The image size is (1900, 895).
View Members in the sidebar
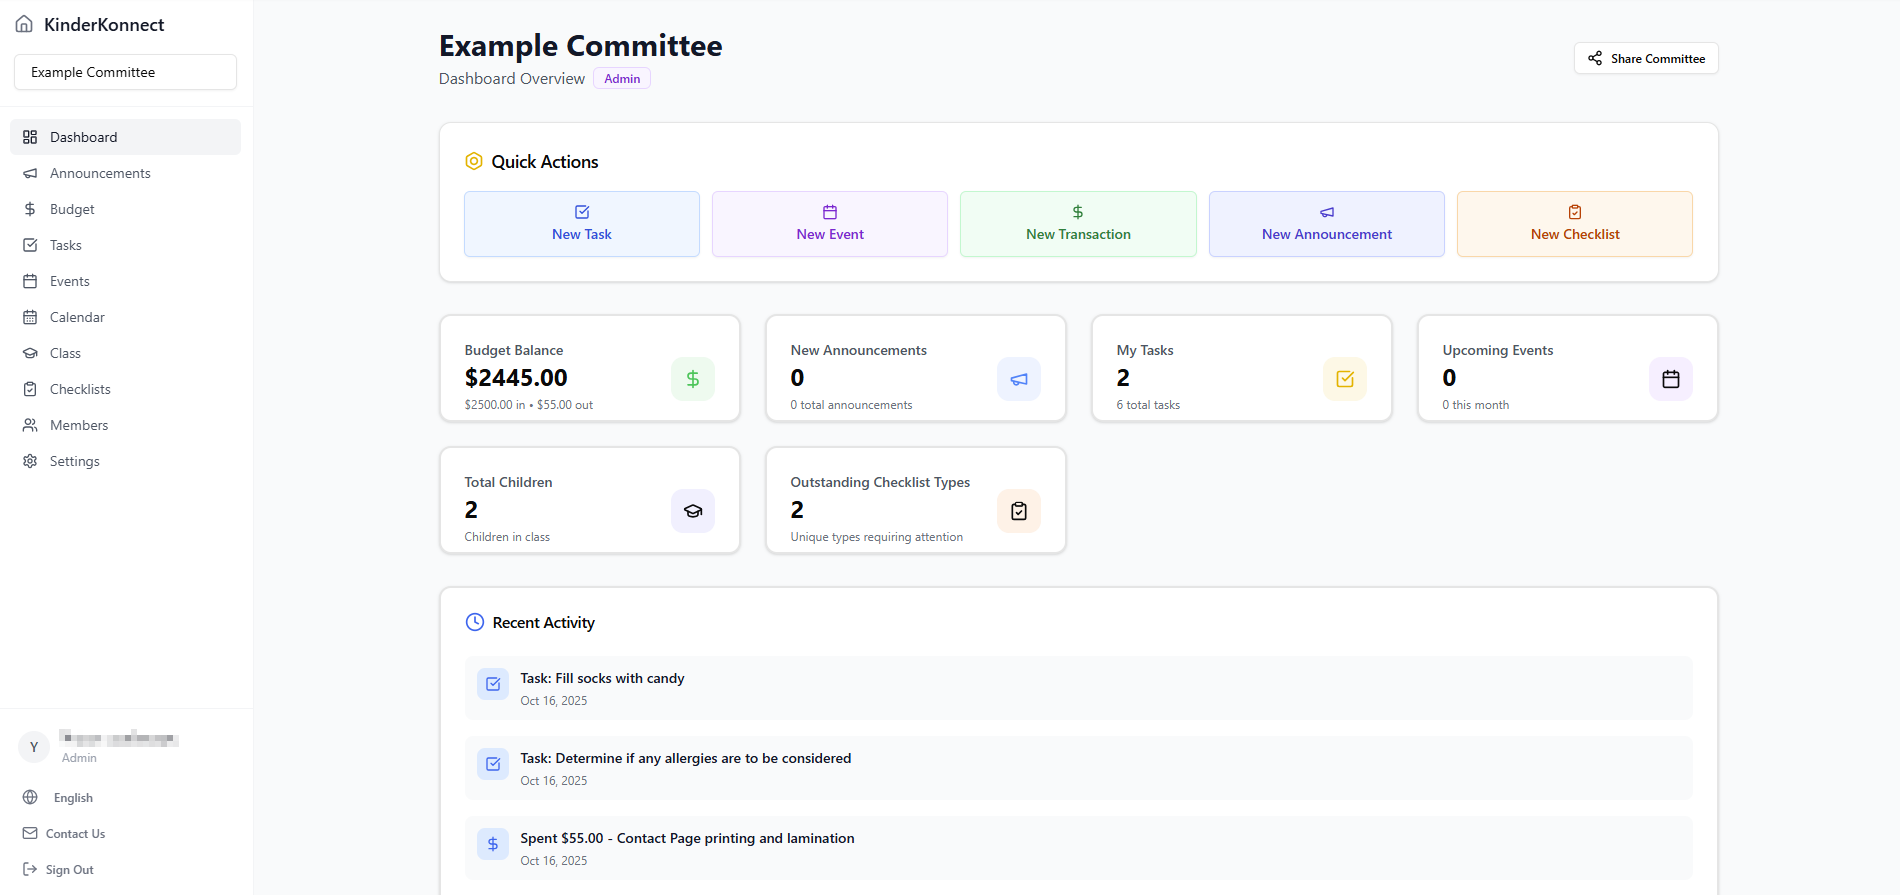125,425
